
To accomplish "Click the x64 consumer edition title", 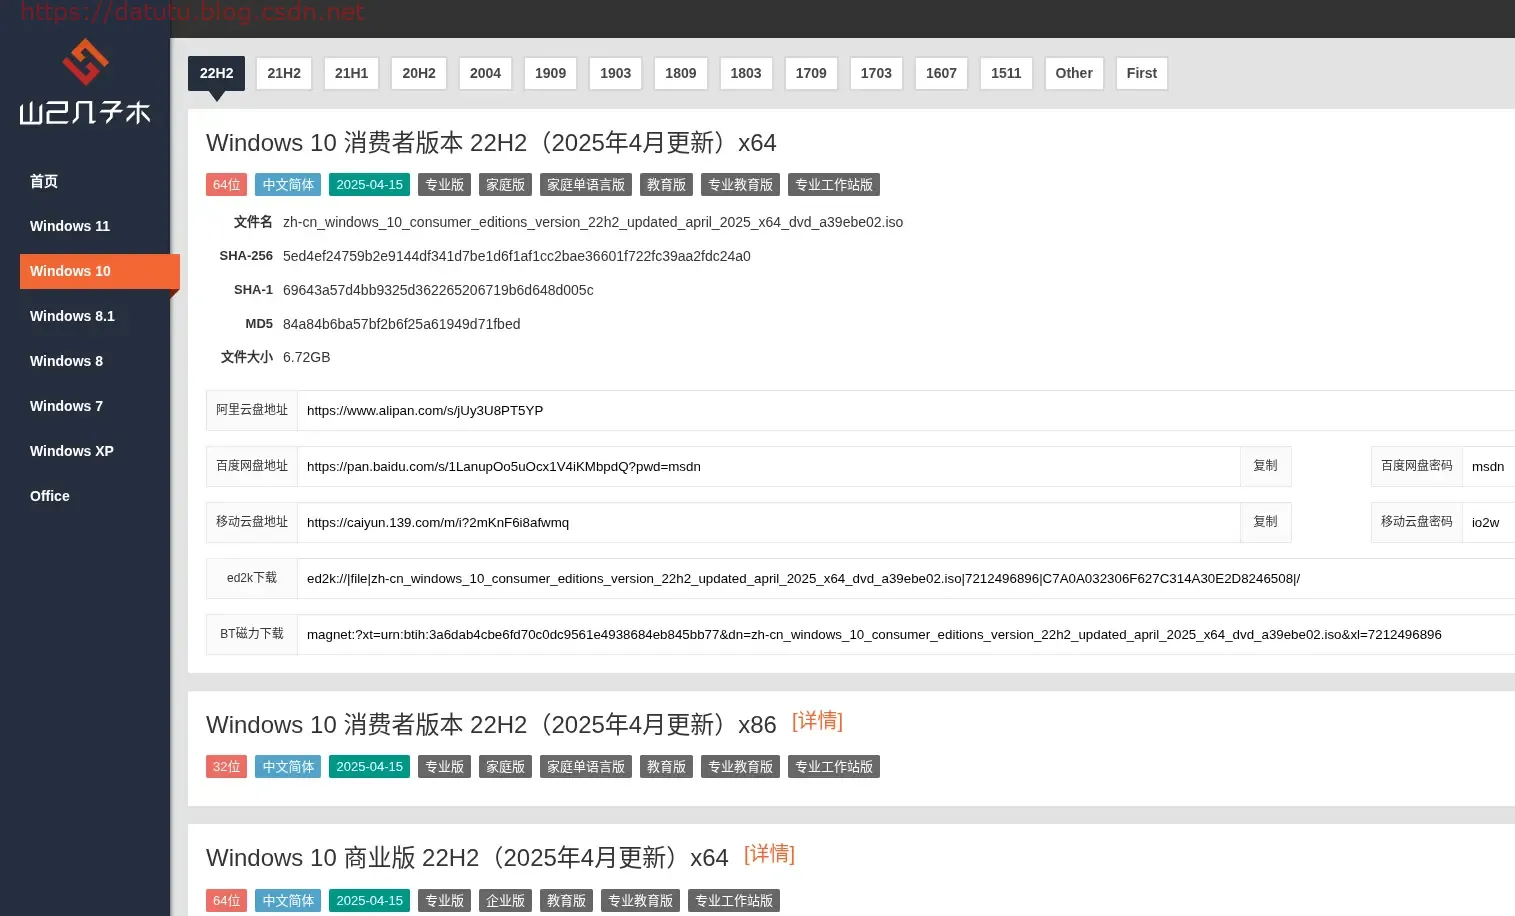I will (491, 143).
